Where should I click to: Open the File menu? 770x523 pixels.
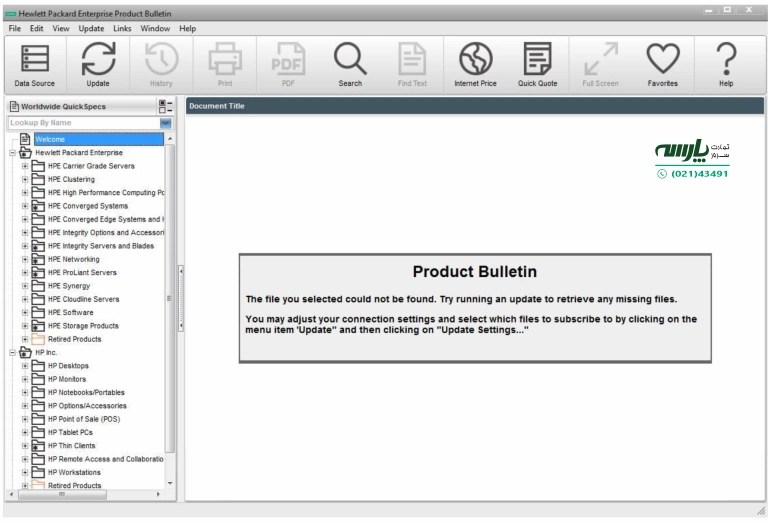(x=15, y=28)
